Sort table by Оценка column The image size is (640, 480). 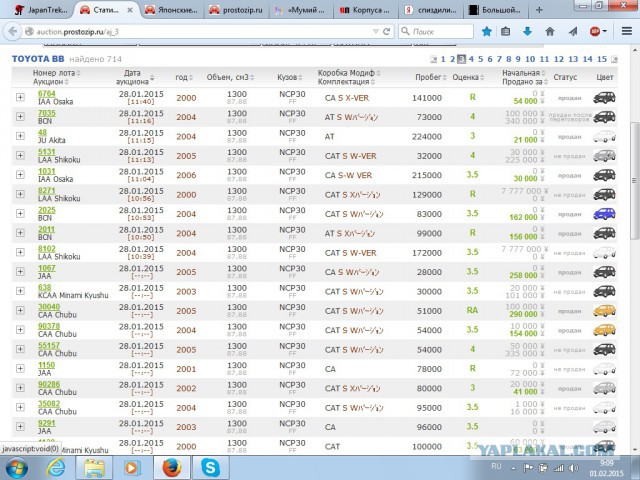pyautogui.click(x=468, y=78)
